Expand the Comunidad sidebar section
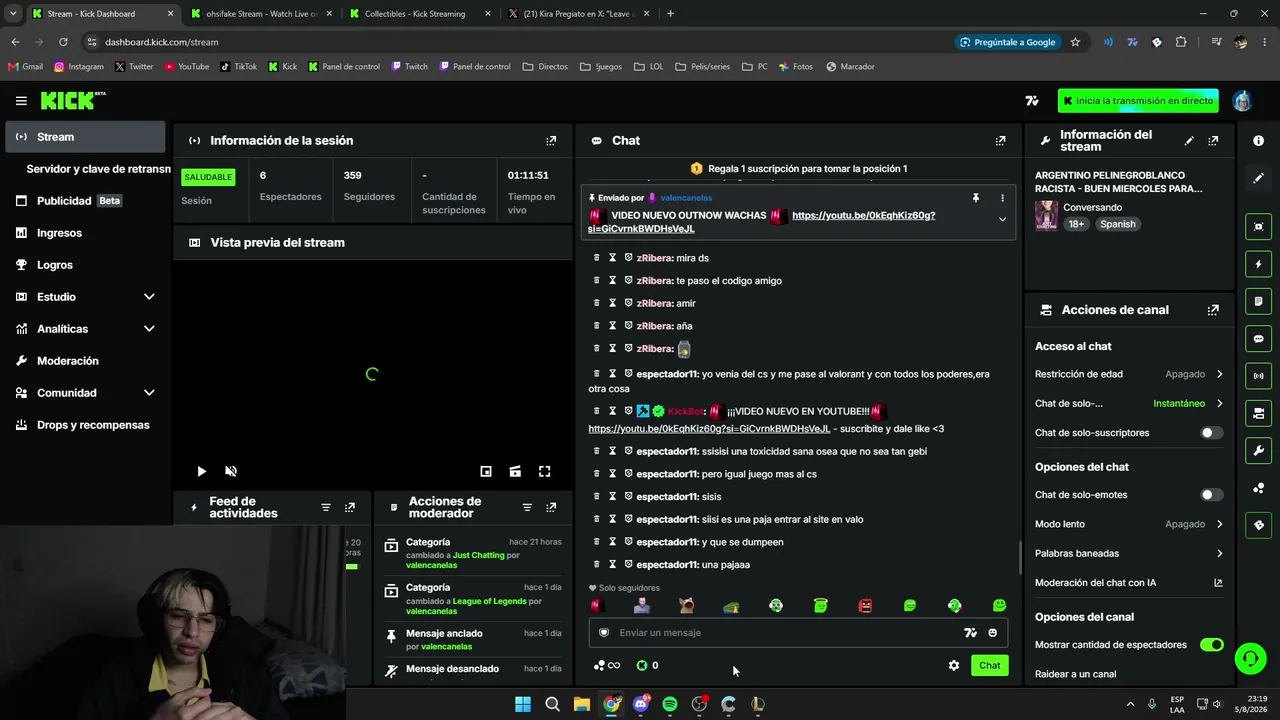Screen dimensions: 1280x720 point(85,393)
